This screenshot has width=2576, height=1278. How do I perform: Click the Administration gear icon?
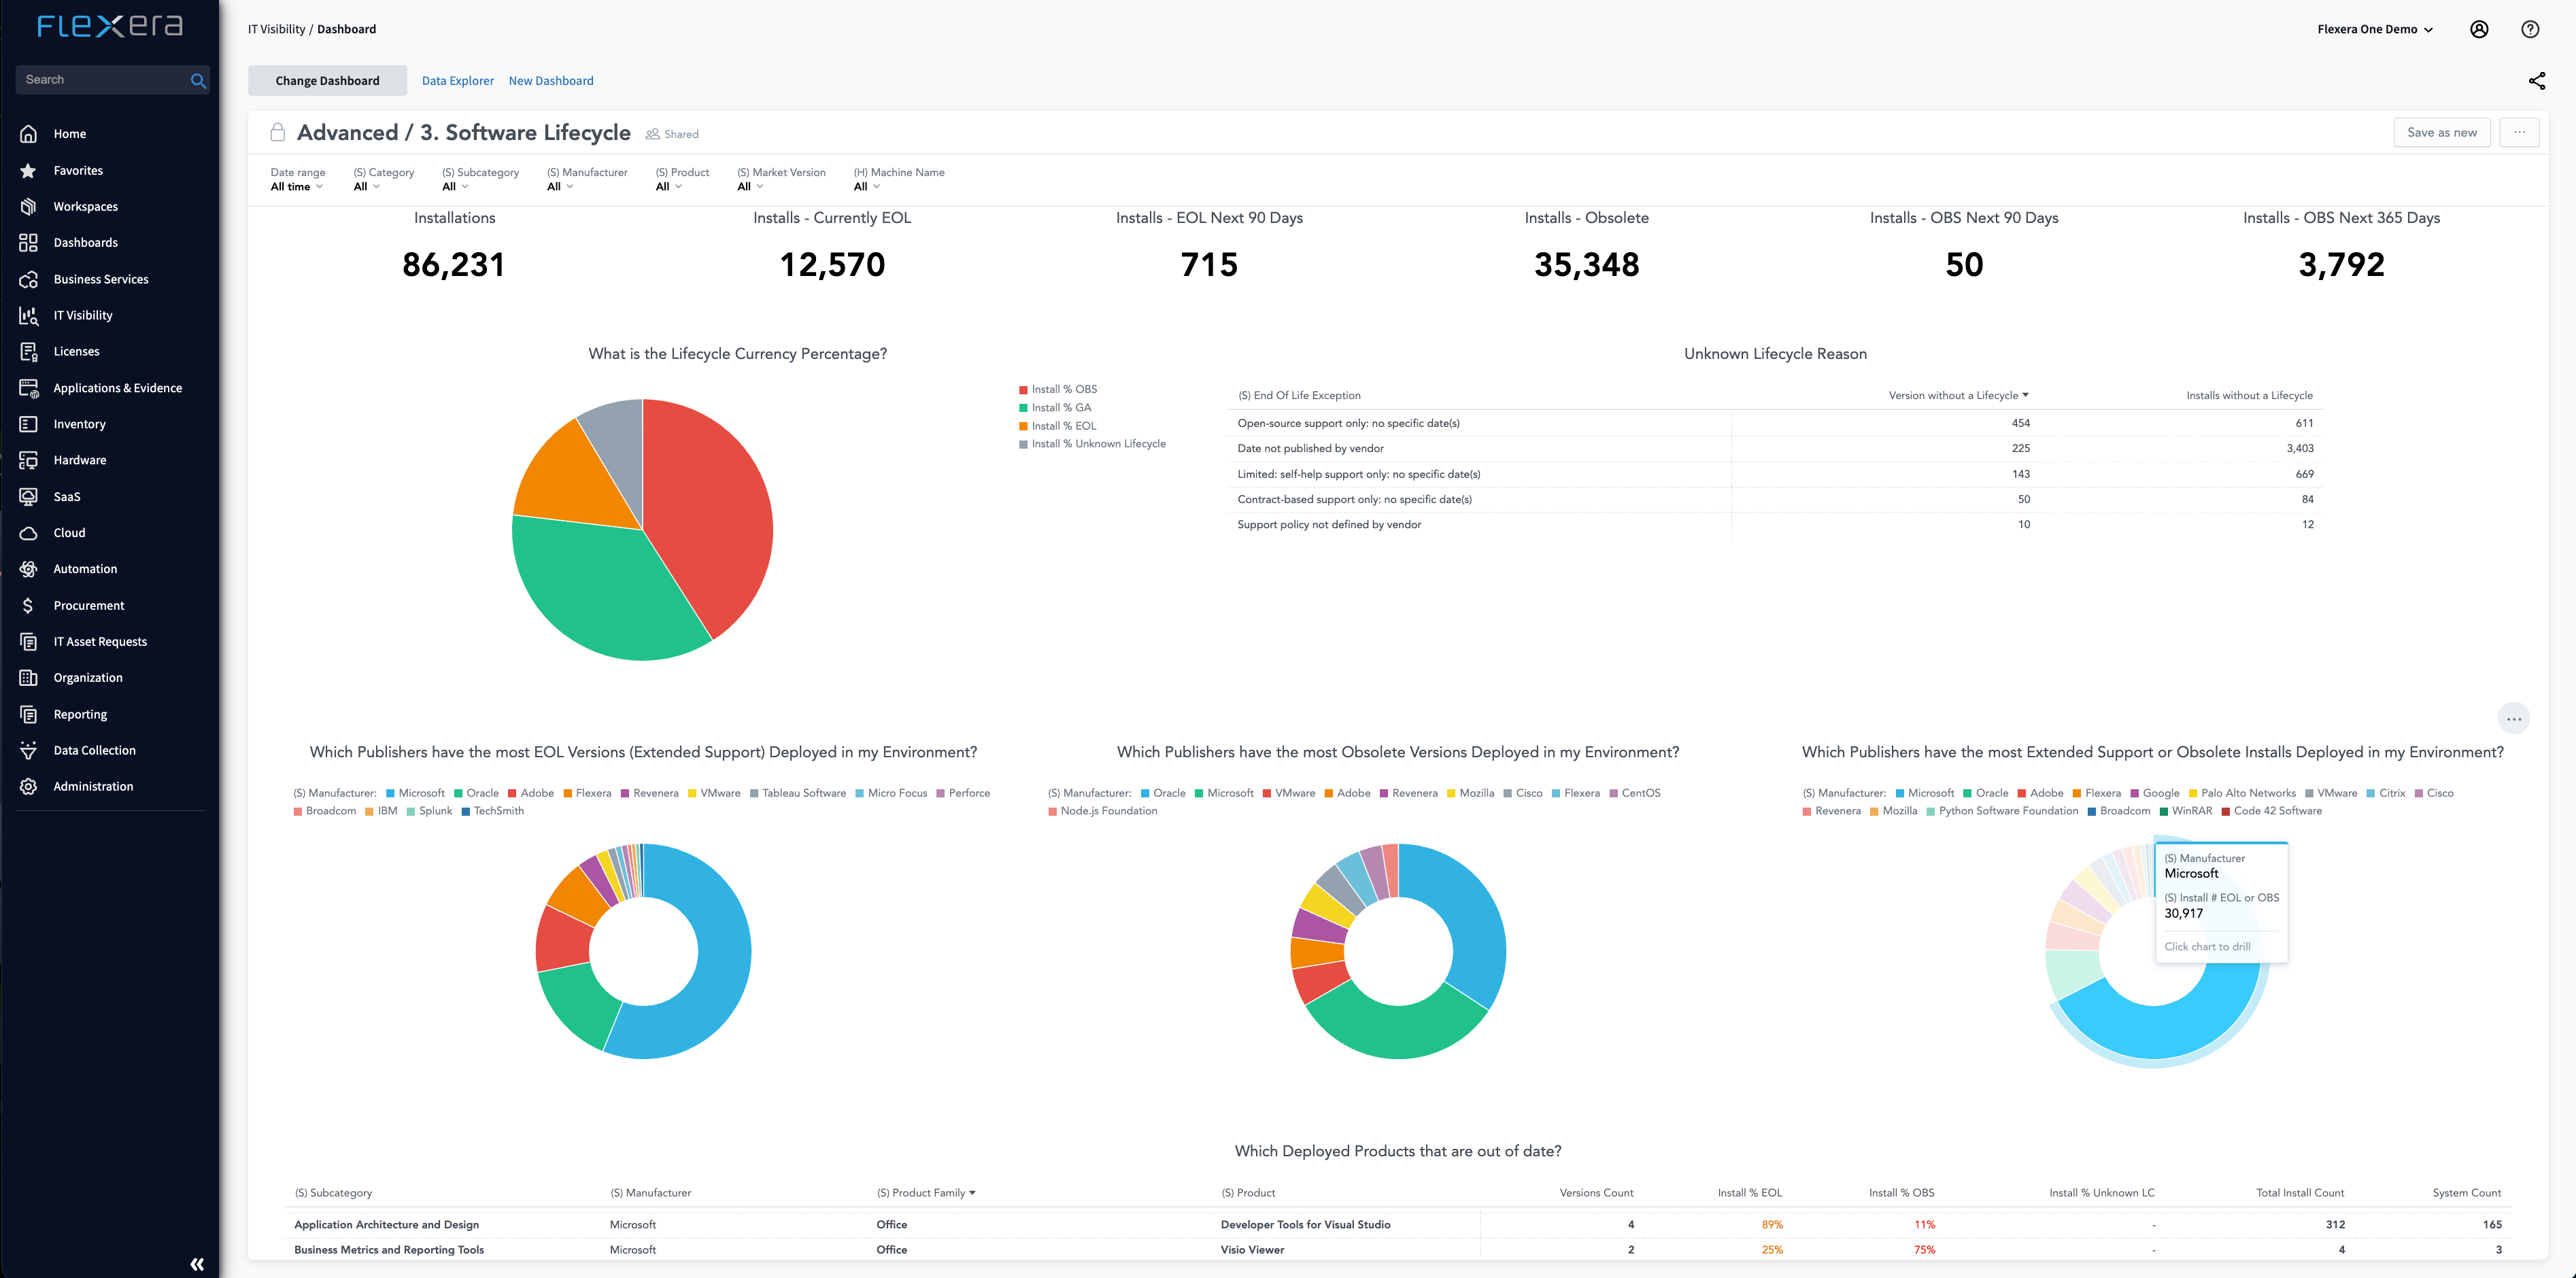(x=28, y=787)
